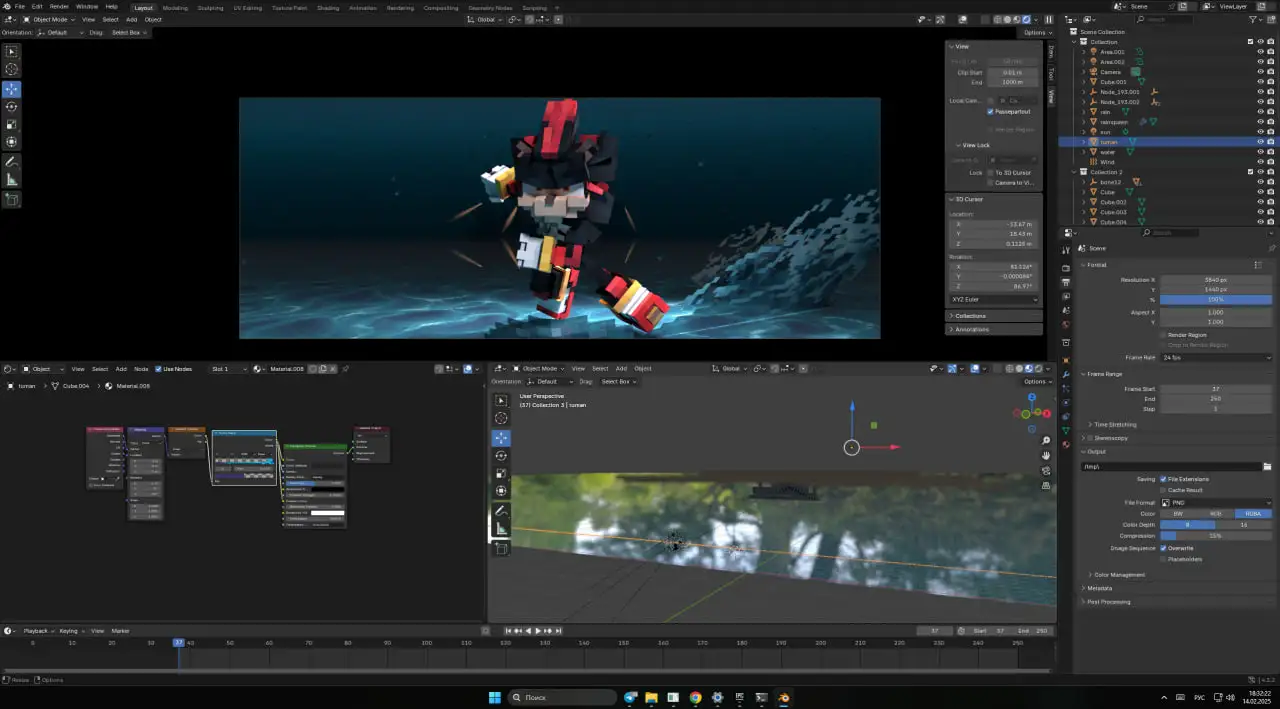Choose the Measure tool in top viewport toolbar

pos(12,179)
